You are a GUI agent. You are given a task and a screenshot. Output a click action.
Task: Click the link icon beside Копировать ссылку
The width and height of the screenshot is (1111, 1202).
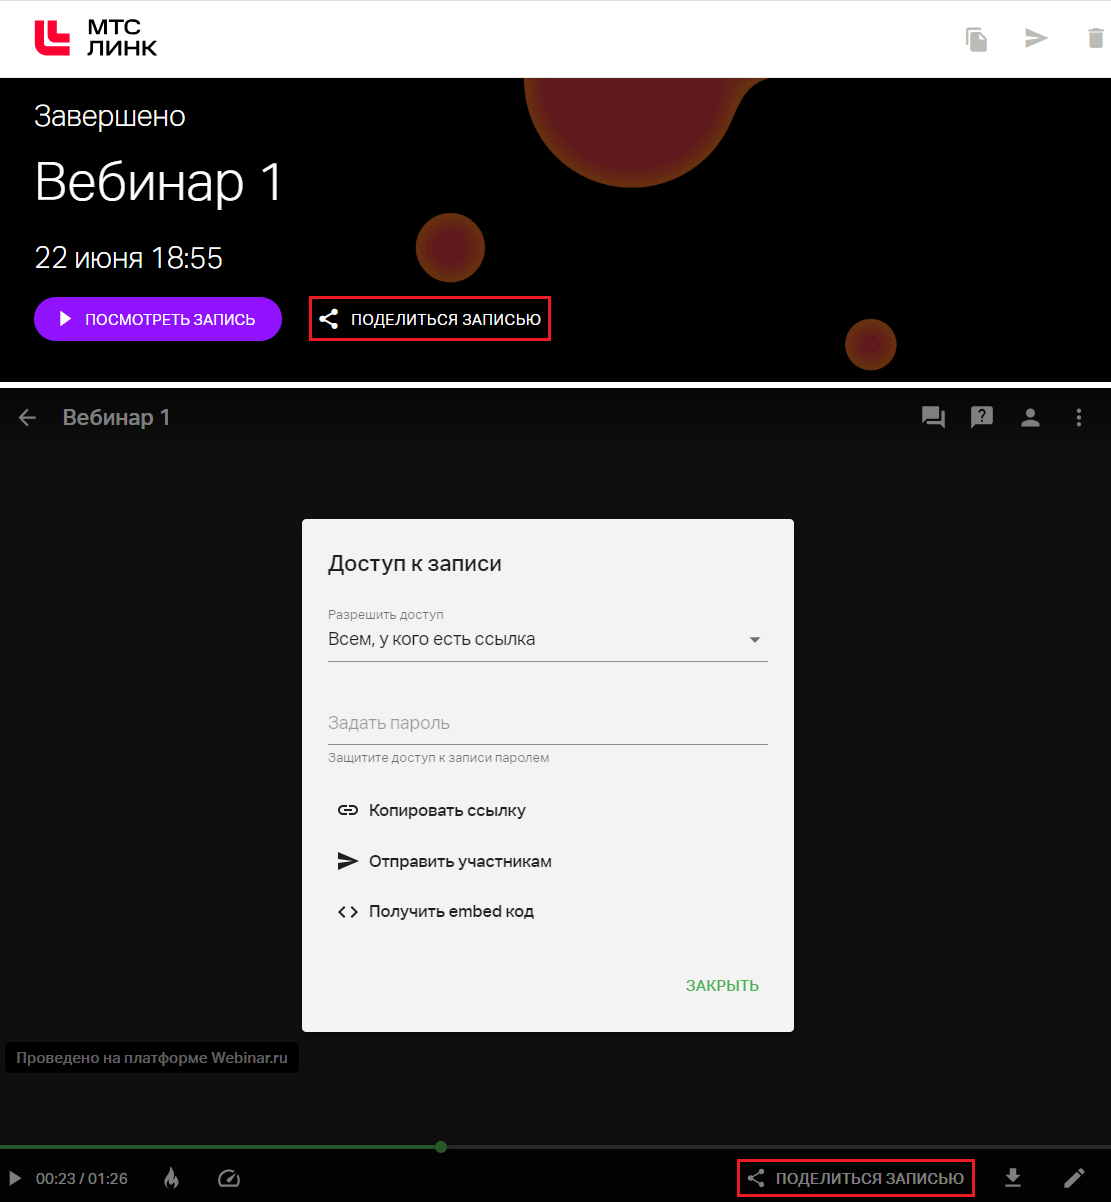click(x=348, y=811)
